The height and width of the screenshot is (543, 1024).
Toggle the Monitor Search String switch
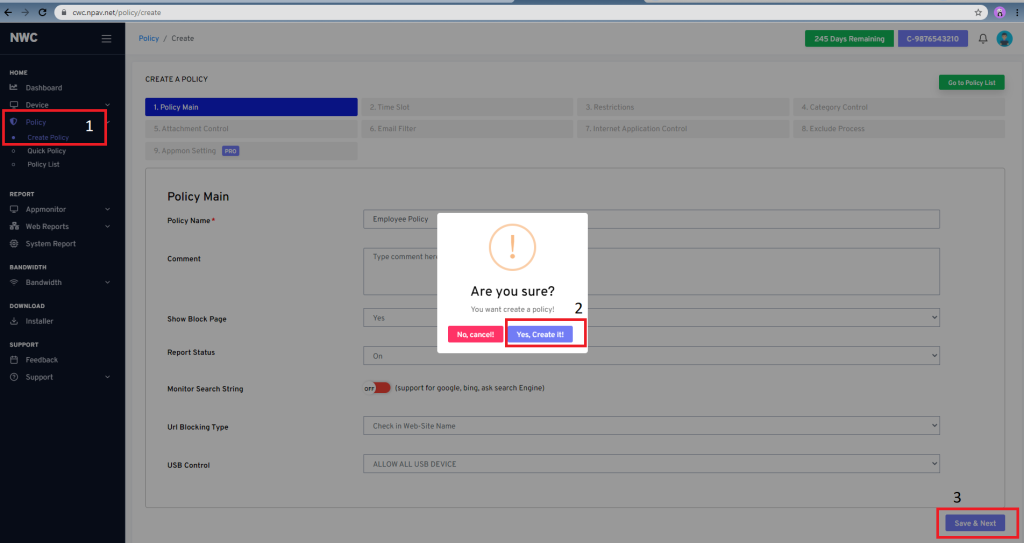(377, 388)
